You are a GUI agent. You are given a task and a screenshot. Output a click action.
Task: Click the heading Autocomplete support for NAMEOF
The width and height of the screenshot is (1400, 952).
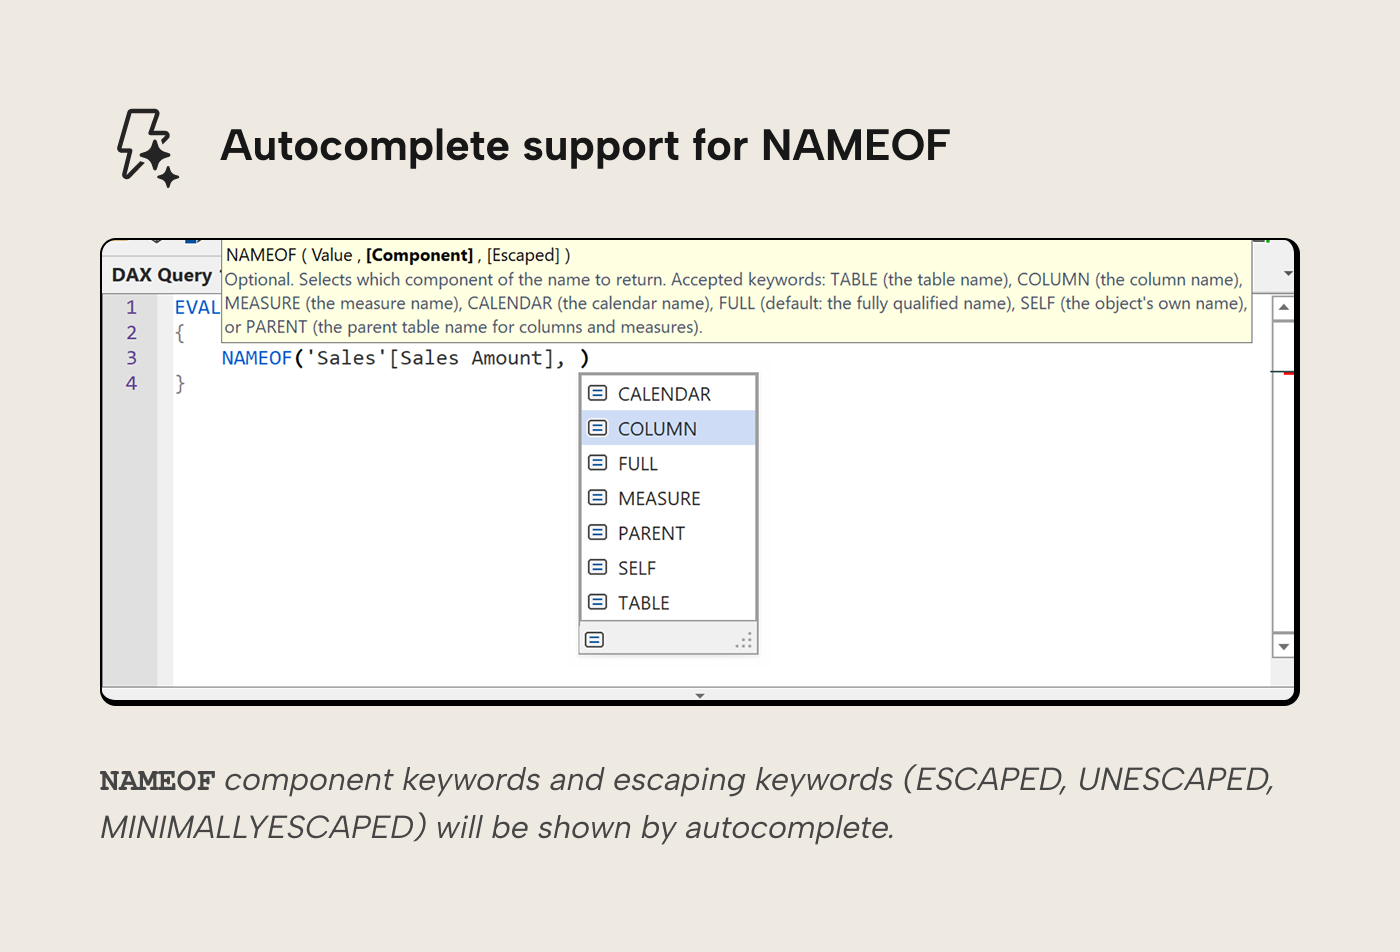(x=585, y=145)
